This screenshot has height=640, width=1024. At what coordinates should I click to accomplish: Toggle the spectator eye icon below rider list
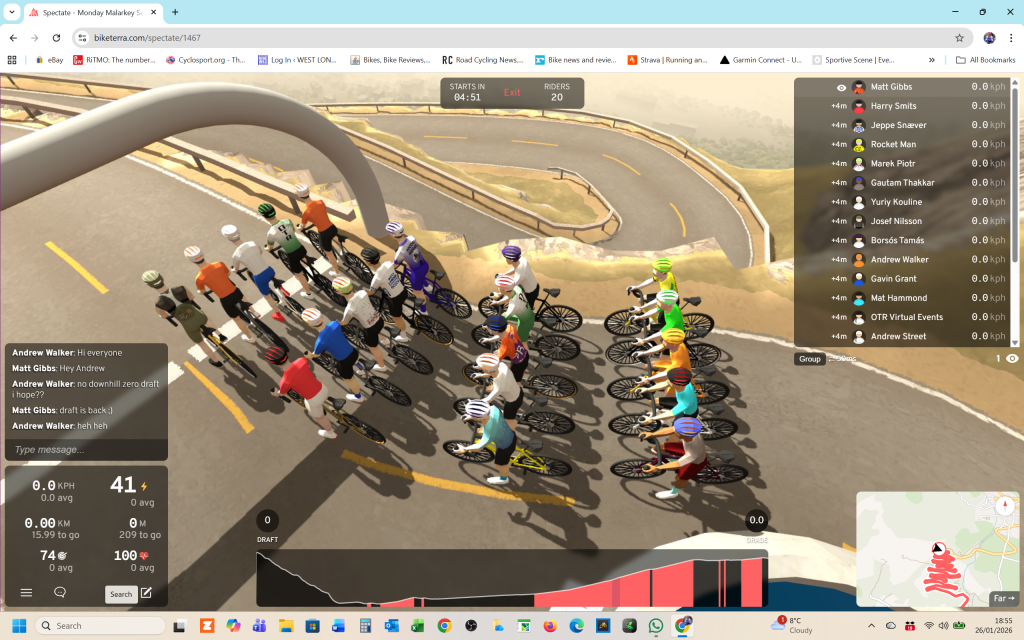pyautogui.click(x=1012, y=359)
